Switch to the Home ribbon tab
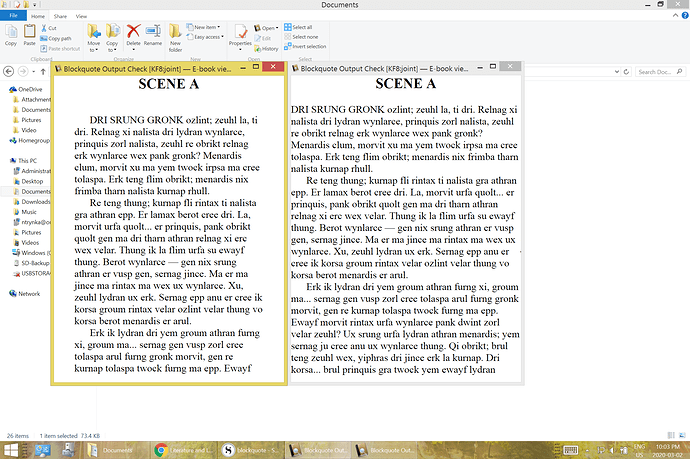Screen dimensions: 690x459 pos(38,16)
